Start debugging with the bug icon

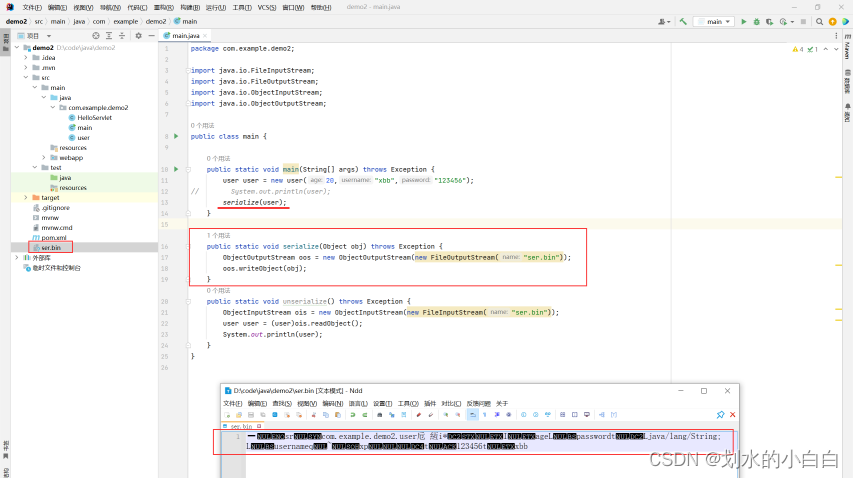756,22
